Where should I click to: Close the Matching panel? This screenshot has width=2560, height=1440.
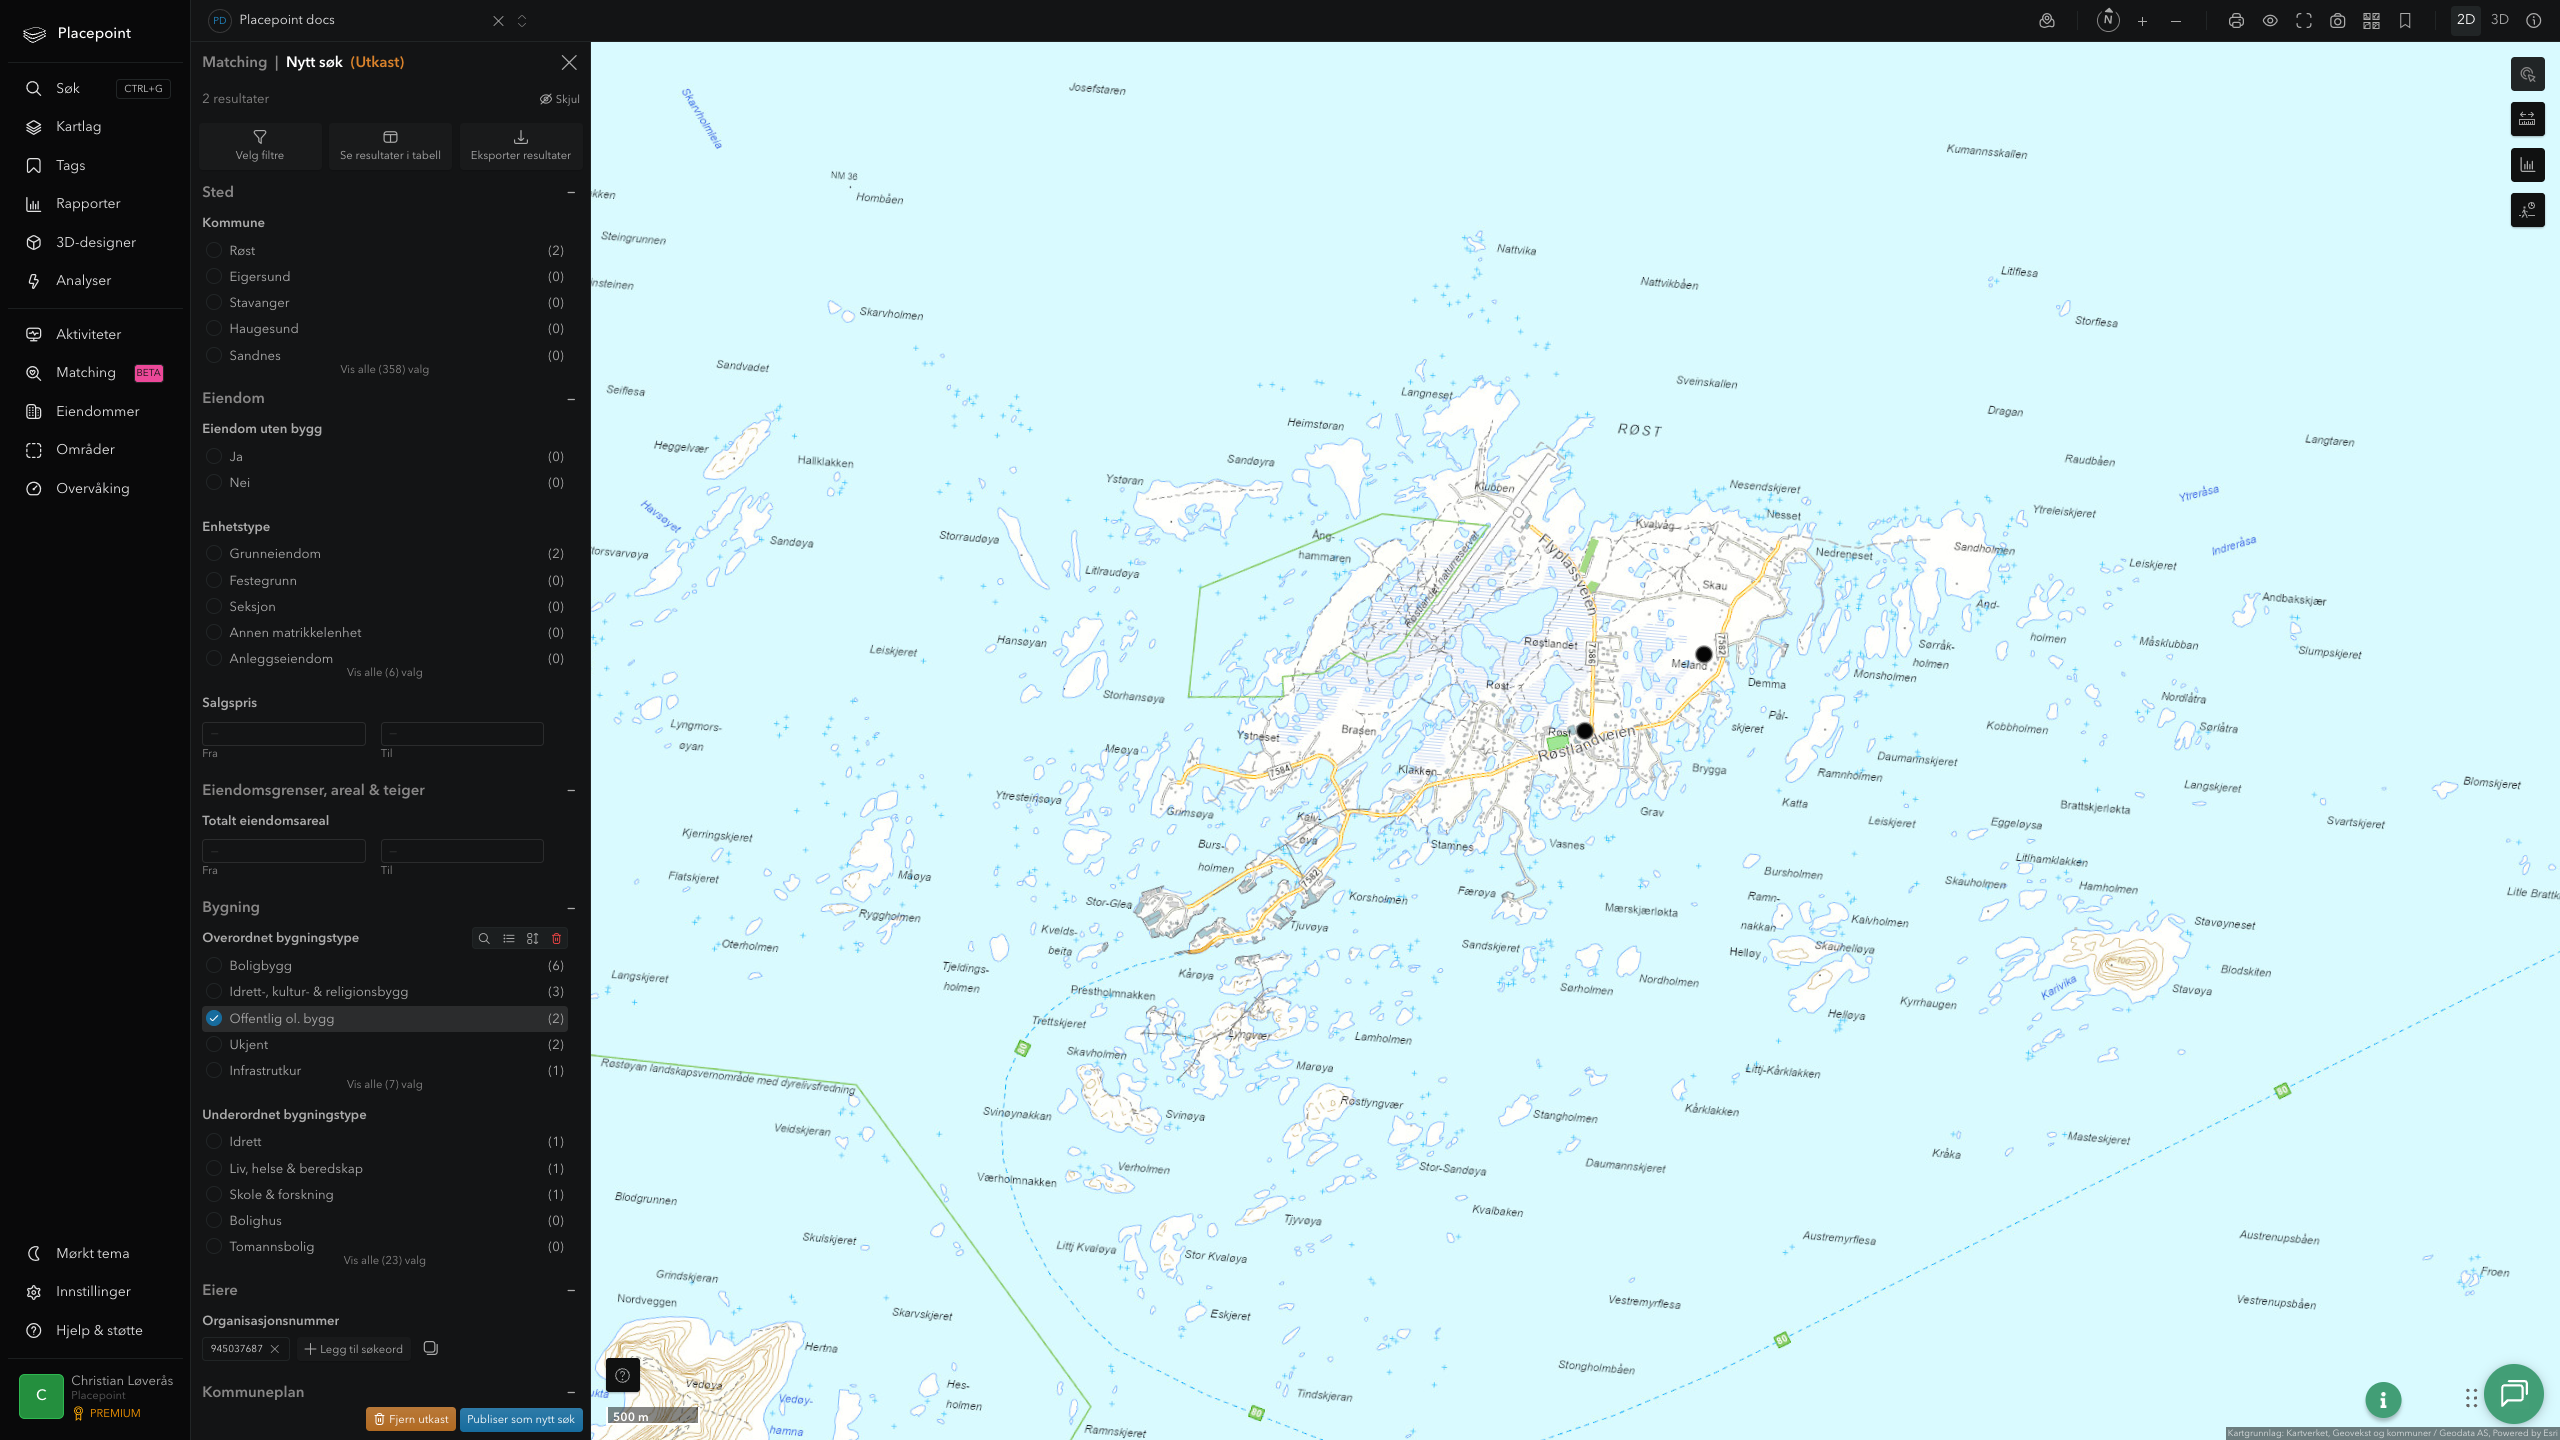point(569,63)
